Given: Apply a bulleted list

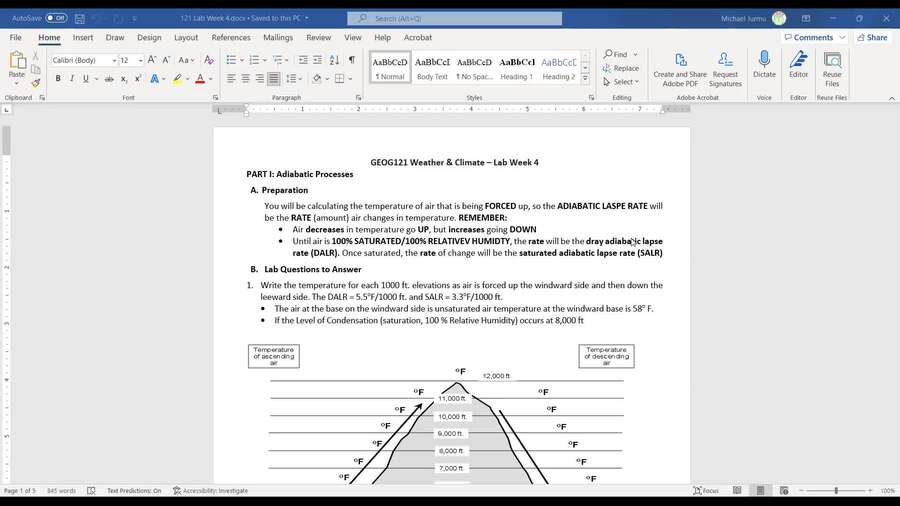Looking at the screenshot, I should tap(231, 60).
